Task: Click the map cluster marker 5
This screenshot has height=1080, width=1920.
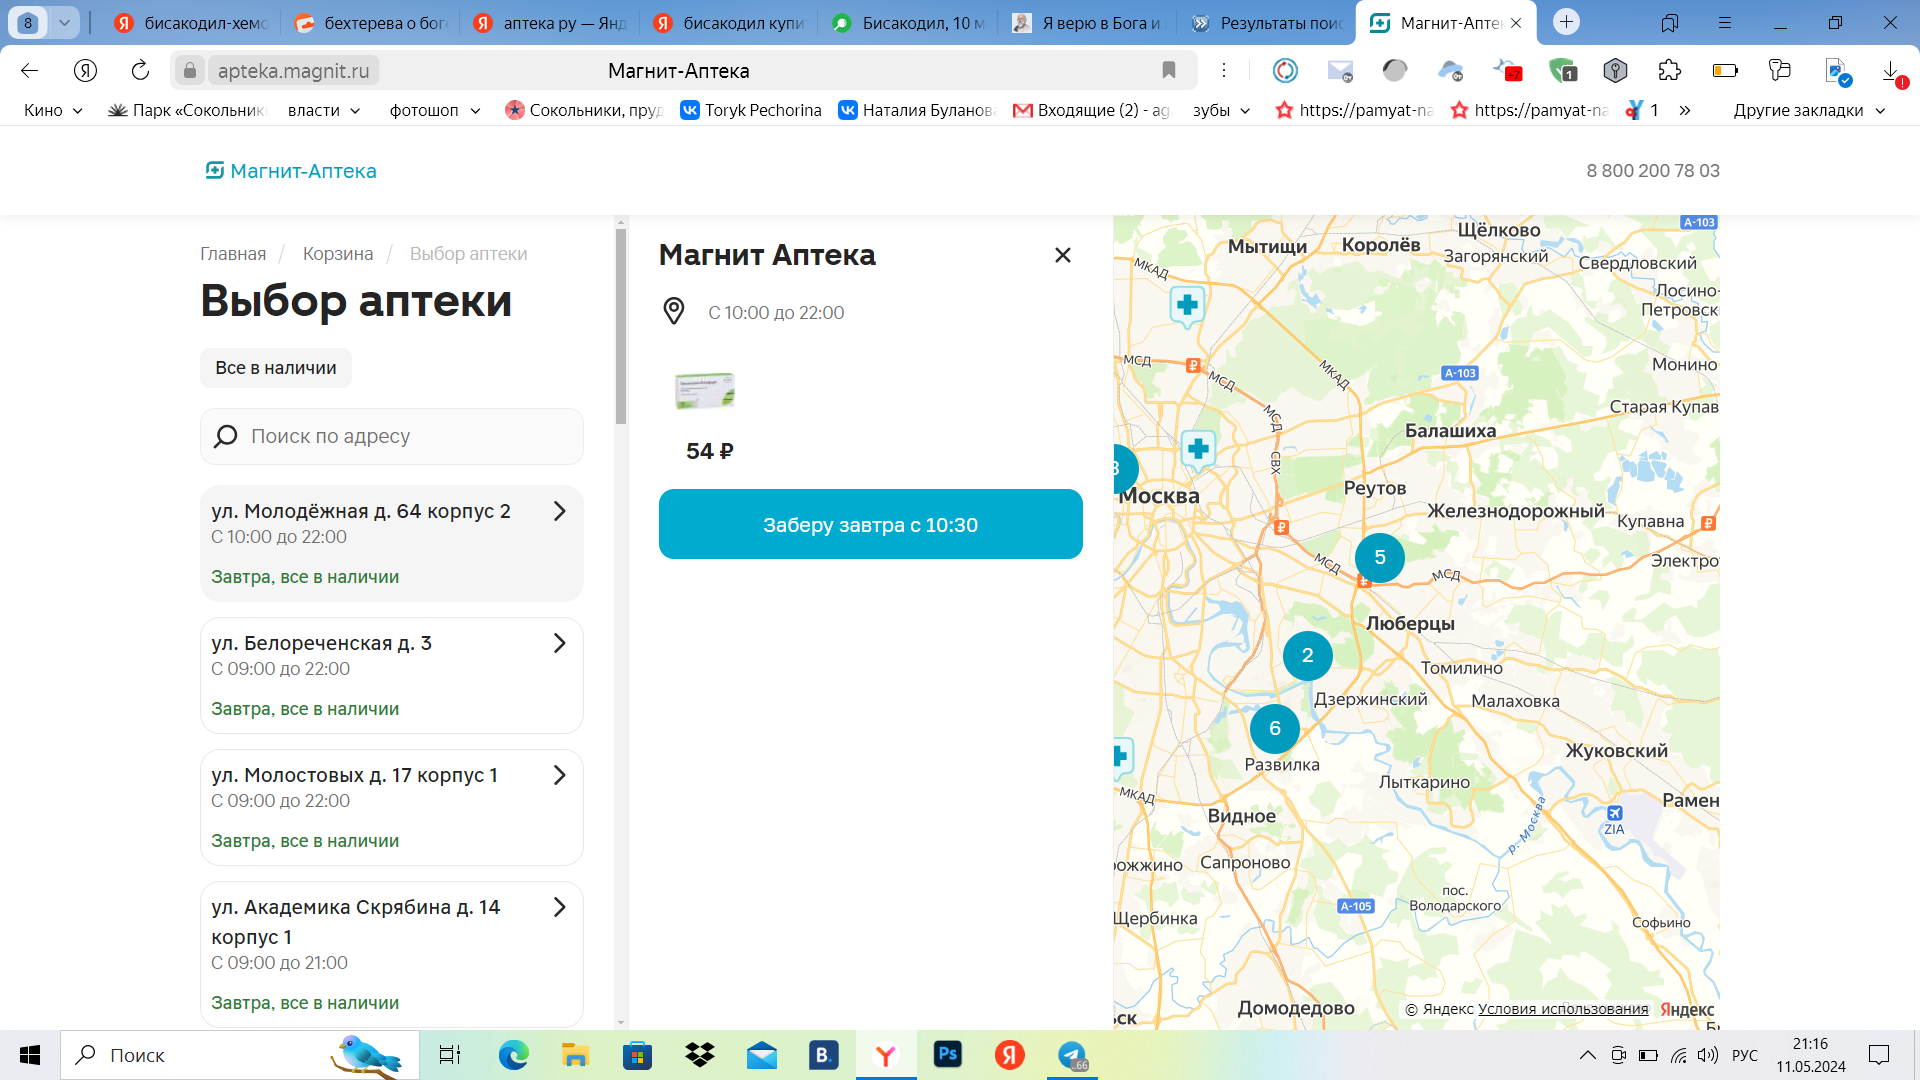Action: pyautogui.click(x=1380, y=557)
